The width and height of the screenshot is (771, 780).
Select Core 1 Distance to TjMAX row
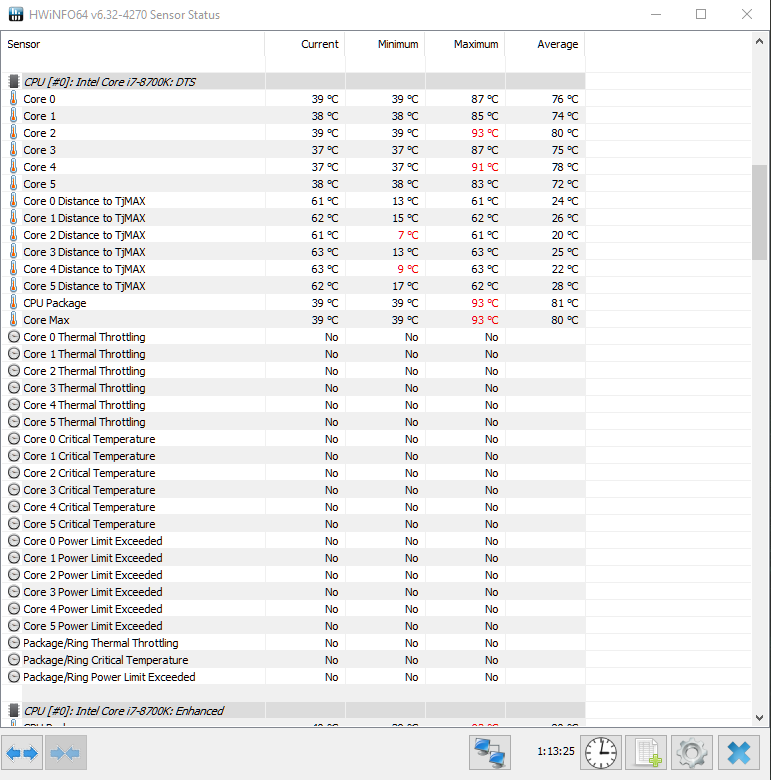[293, 218]
